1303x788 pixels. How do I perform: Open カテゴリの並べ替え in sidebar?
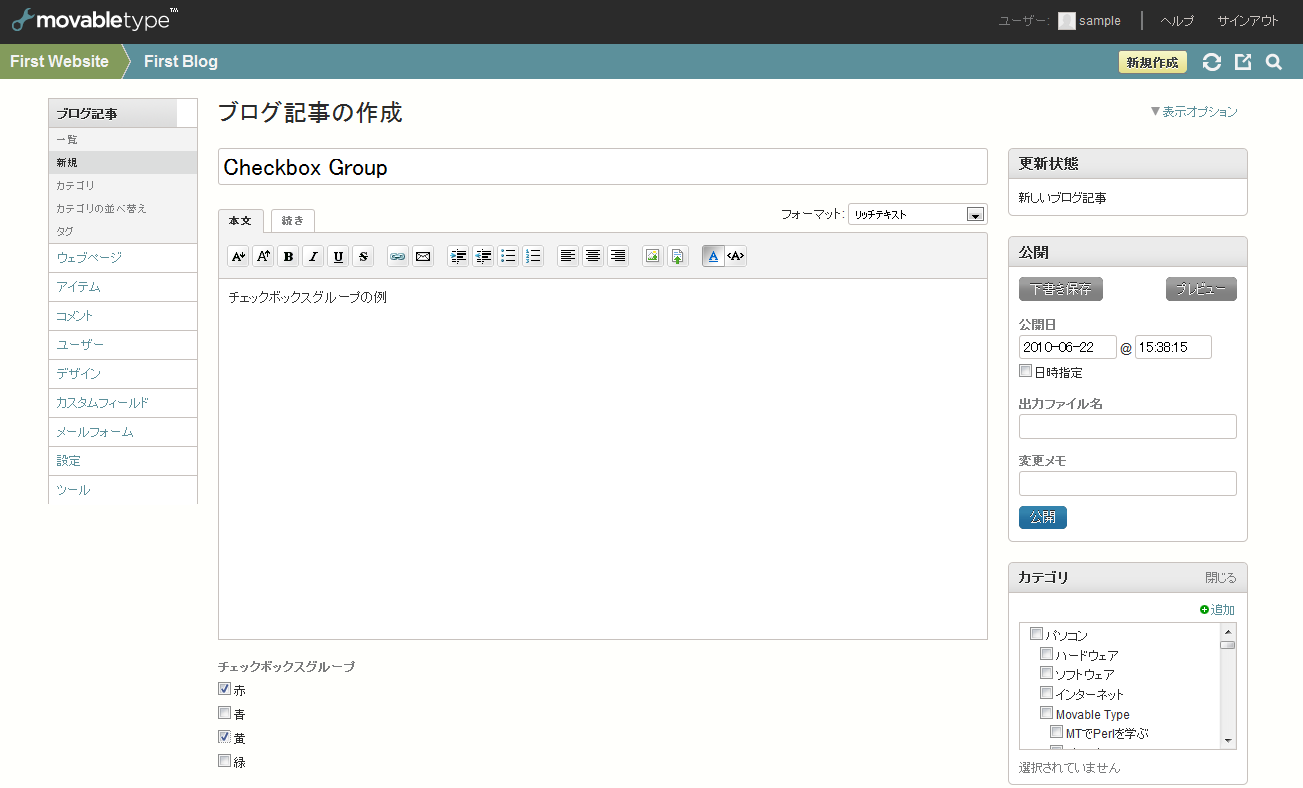(x=122, y=209)
